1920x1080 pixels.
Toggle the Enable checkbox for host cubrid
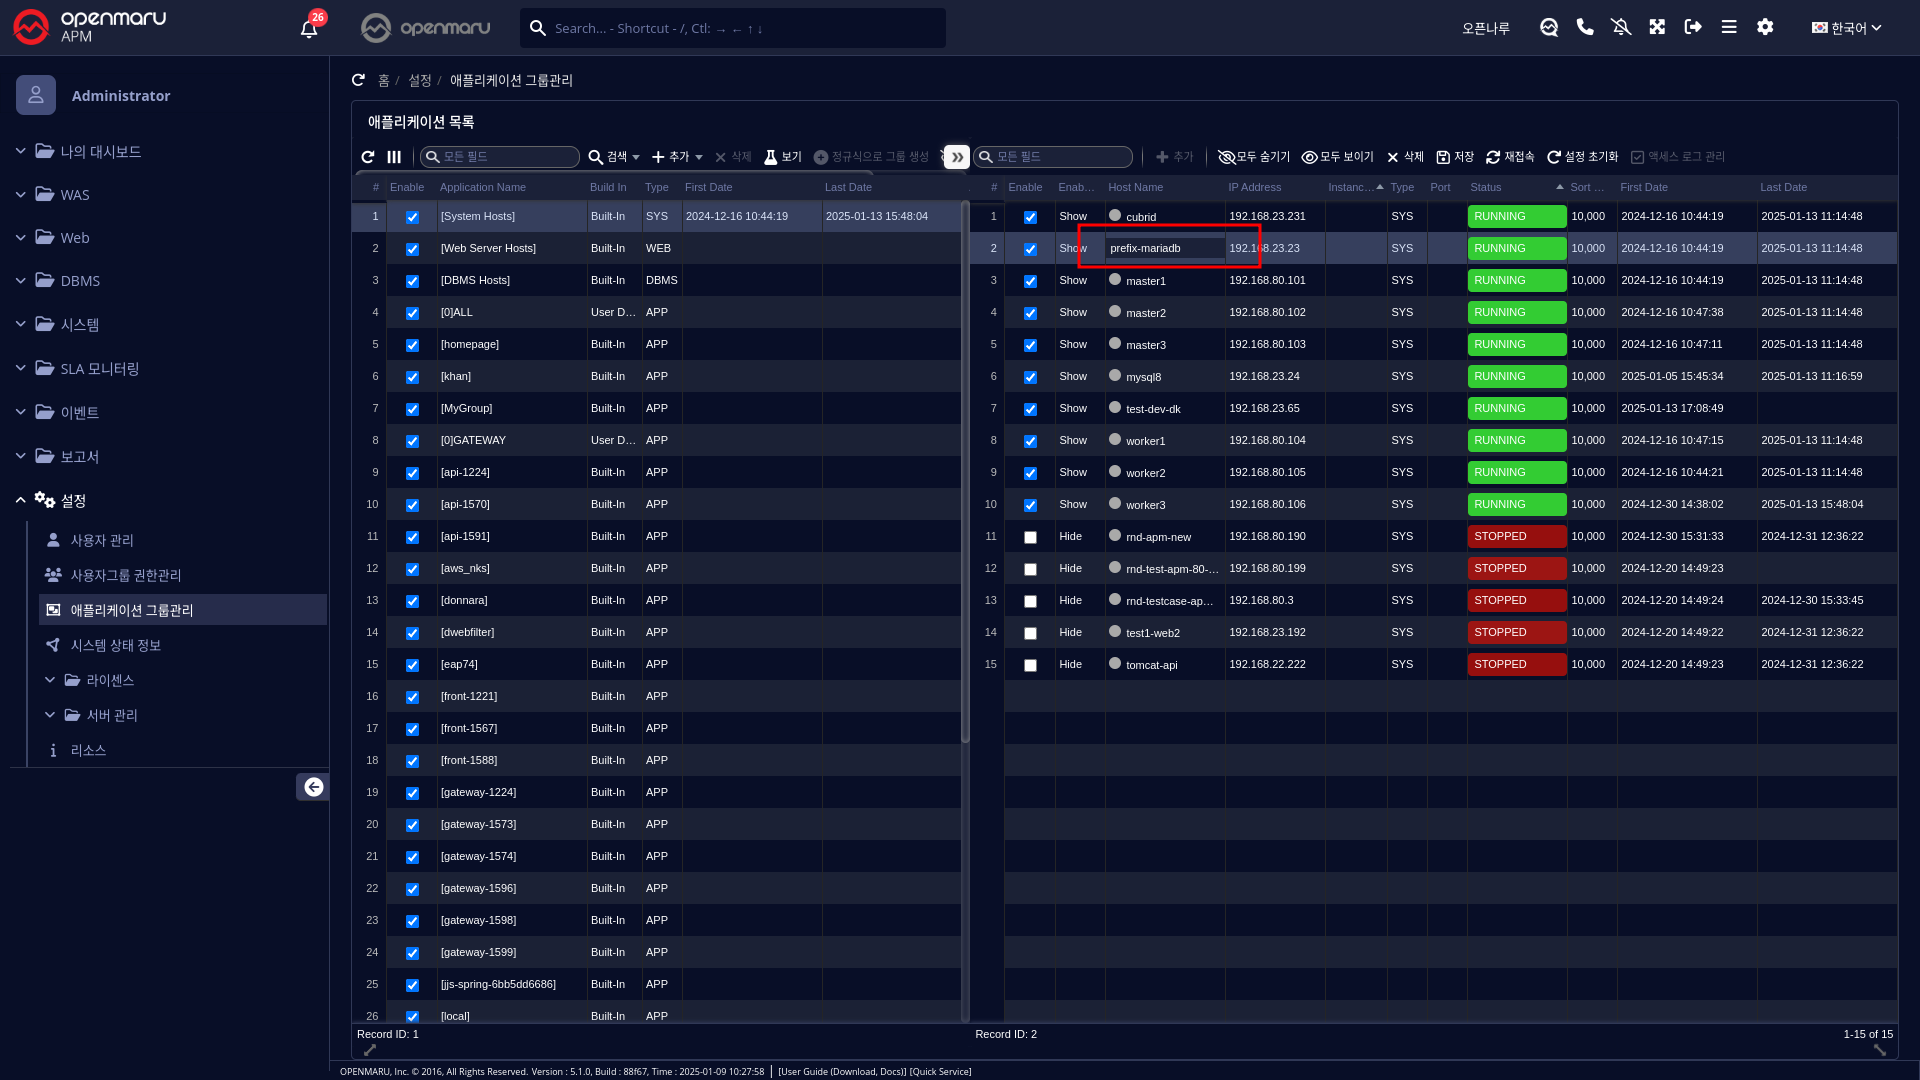(1030, 217)
